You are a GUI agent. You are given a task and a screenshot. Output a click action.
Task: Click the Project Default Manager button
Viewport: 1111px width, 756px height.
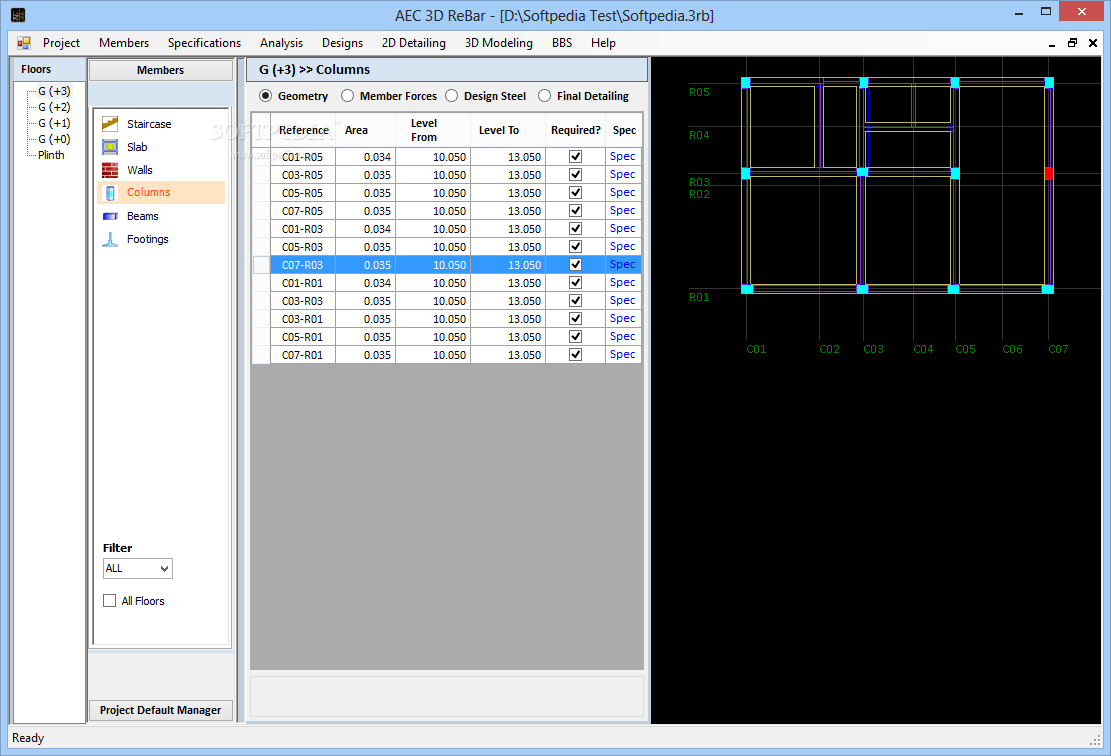tap(161, 710)
